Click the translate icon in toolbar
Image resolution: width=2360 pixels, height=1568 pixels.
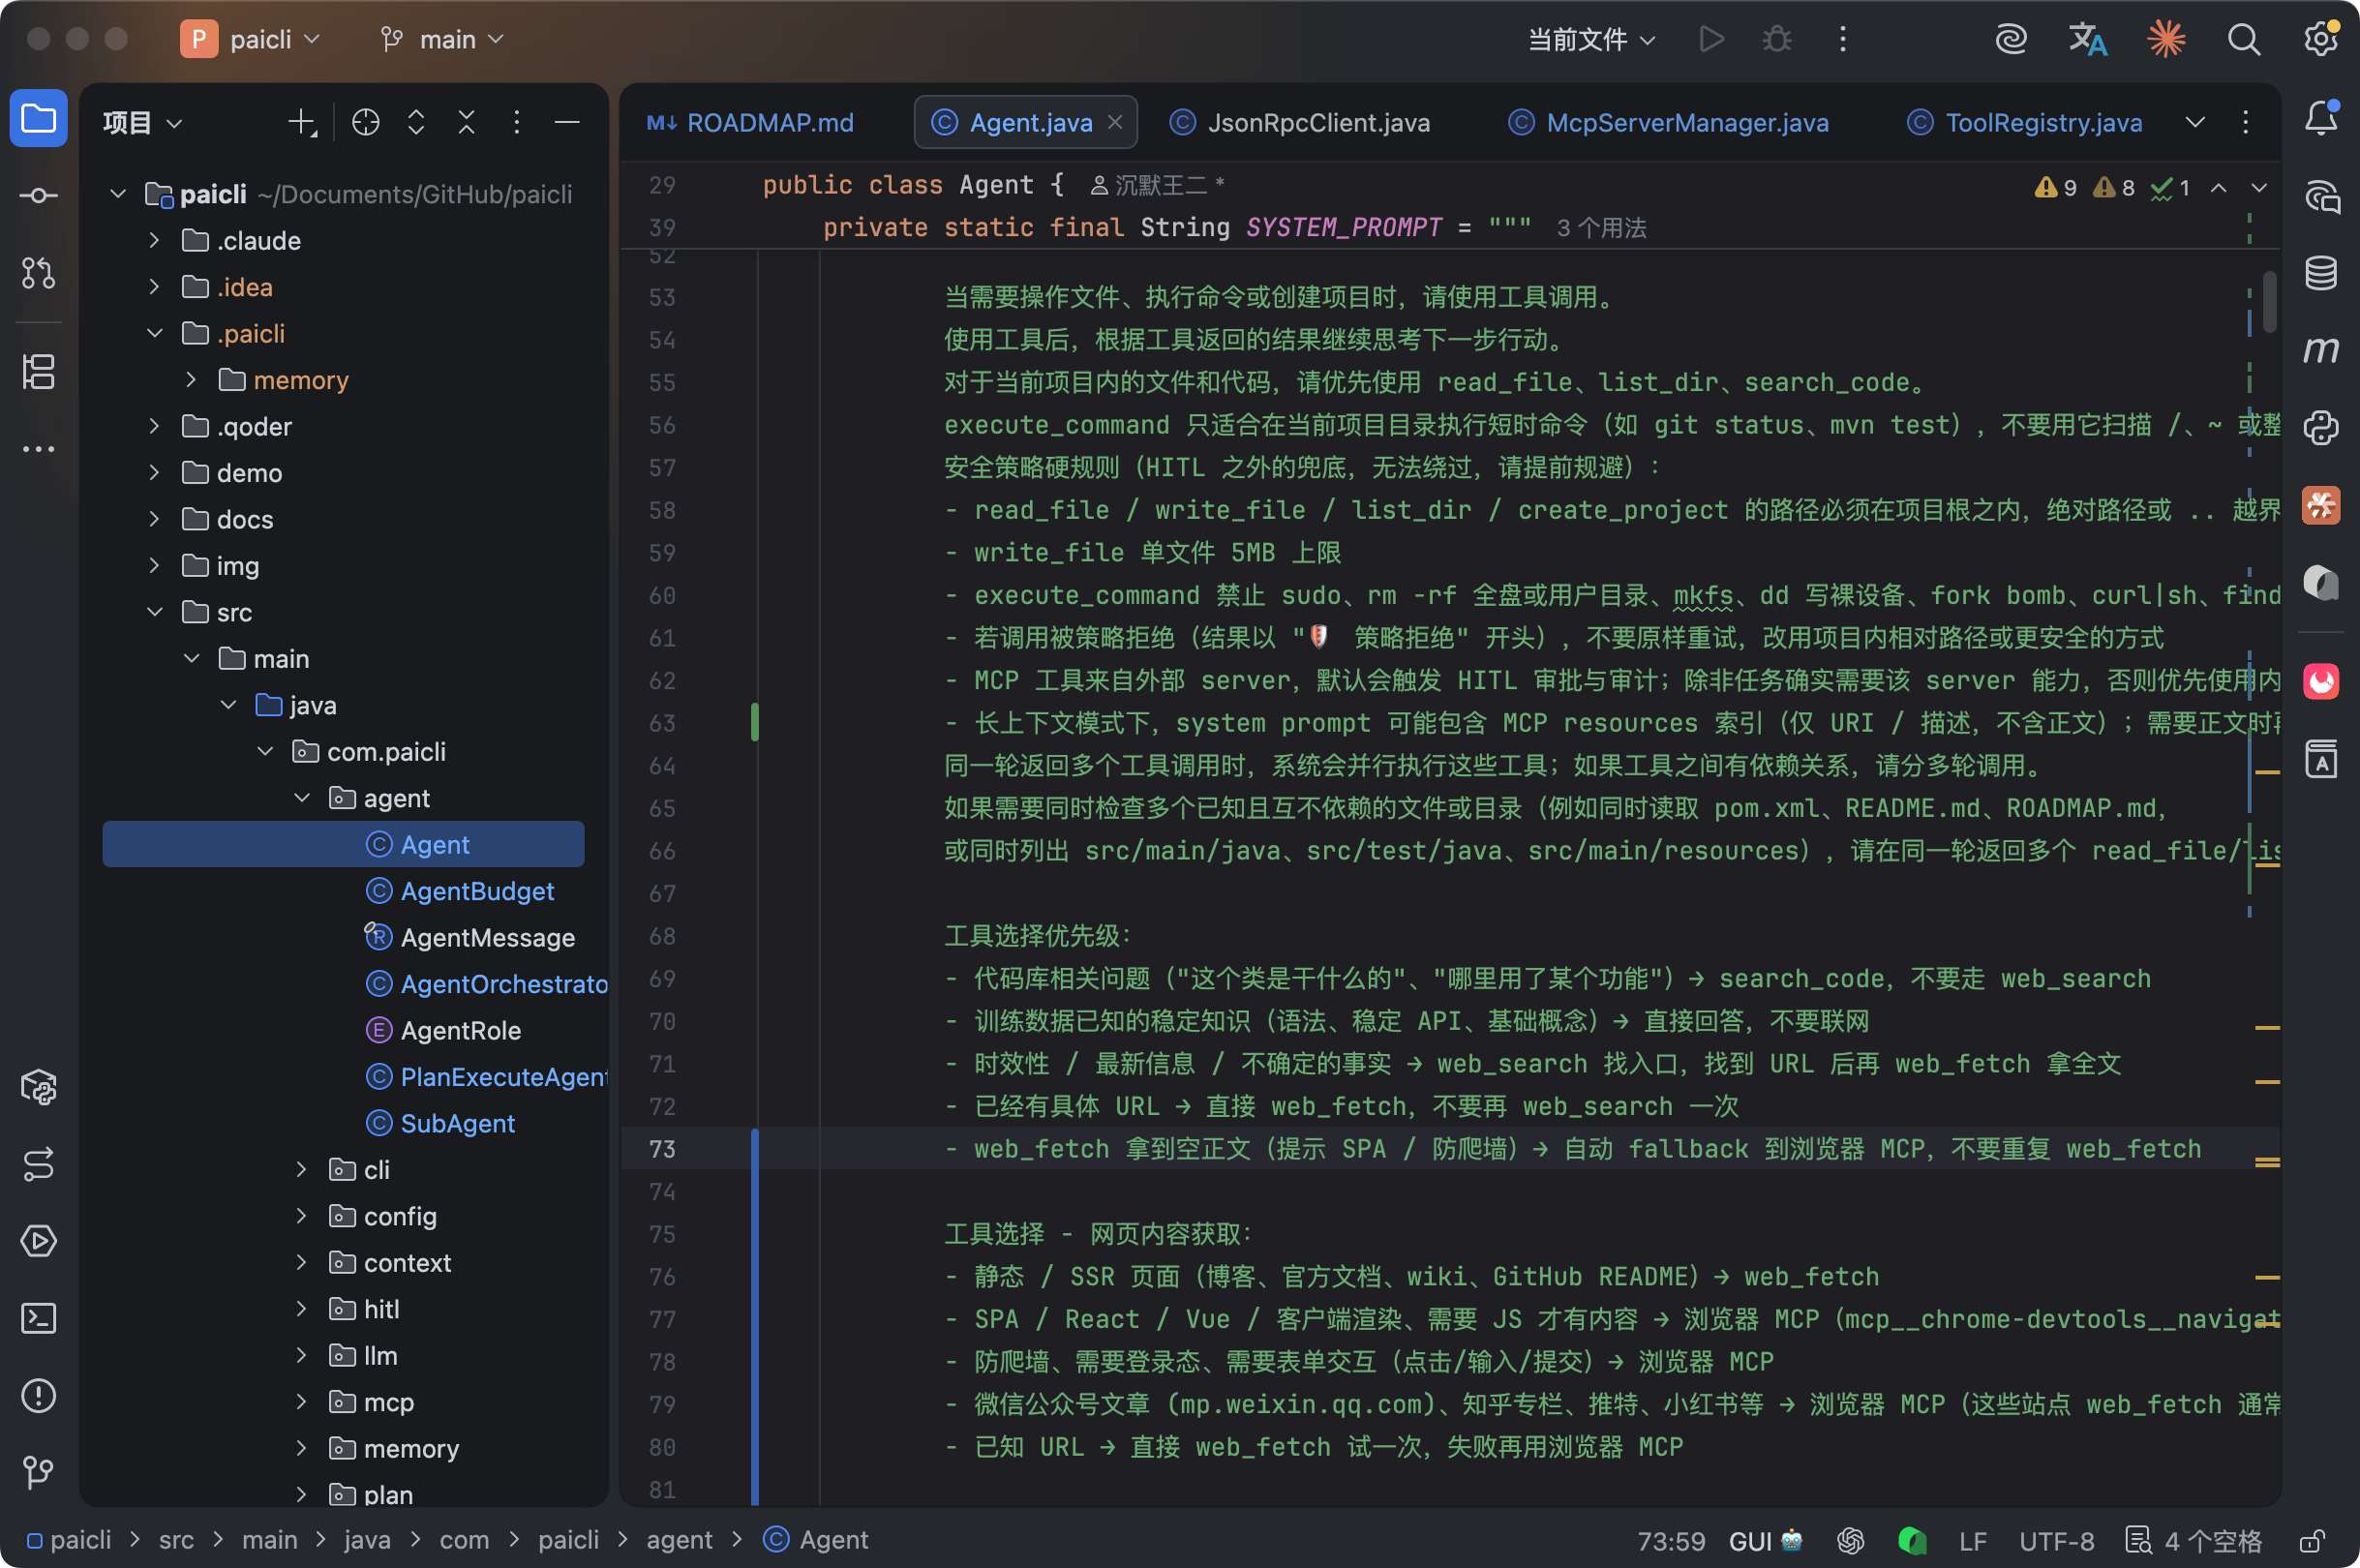pyautogui.click(x=2088, y=39)
